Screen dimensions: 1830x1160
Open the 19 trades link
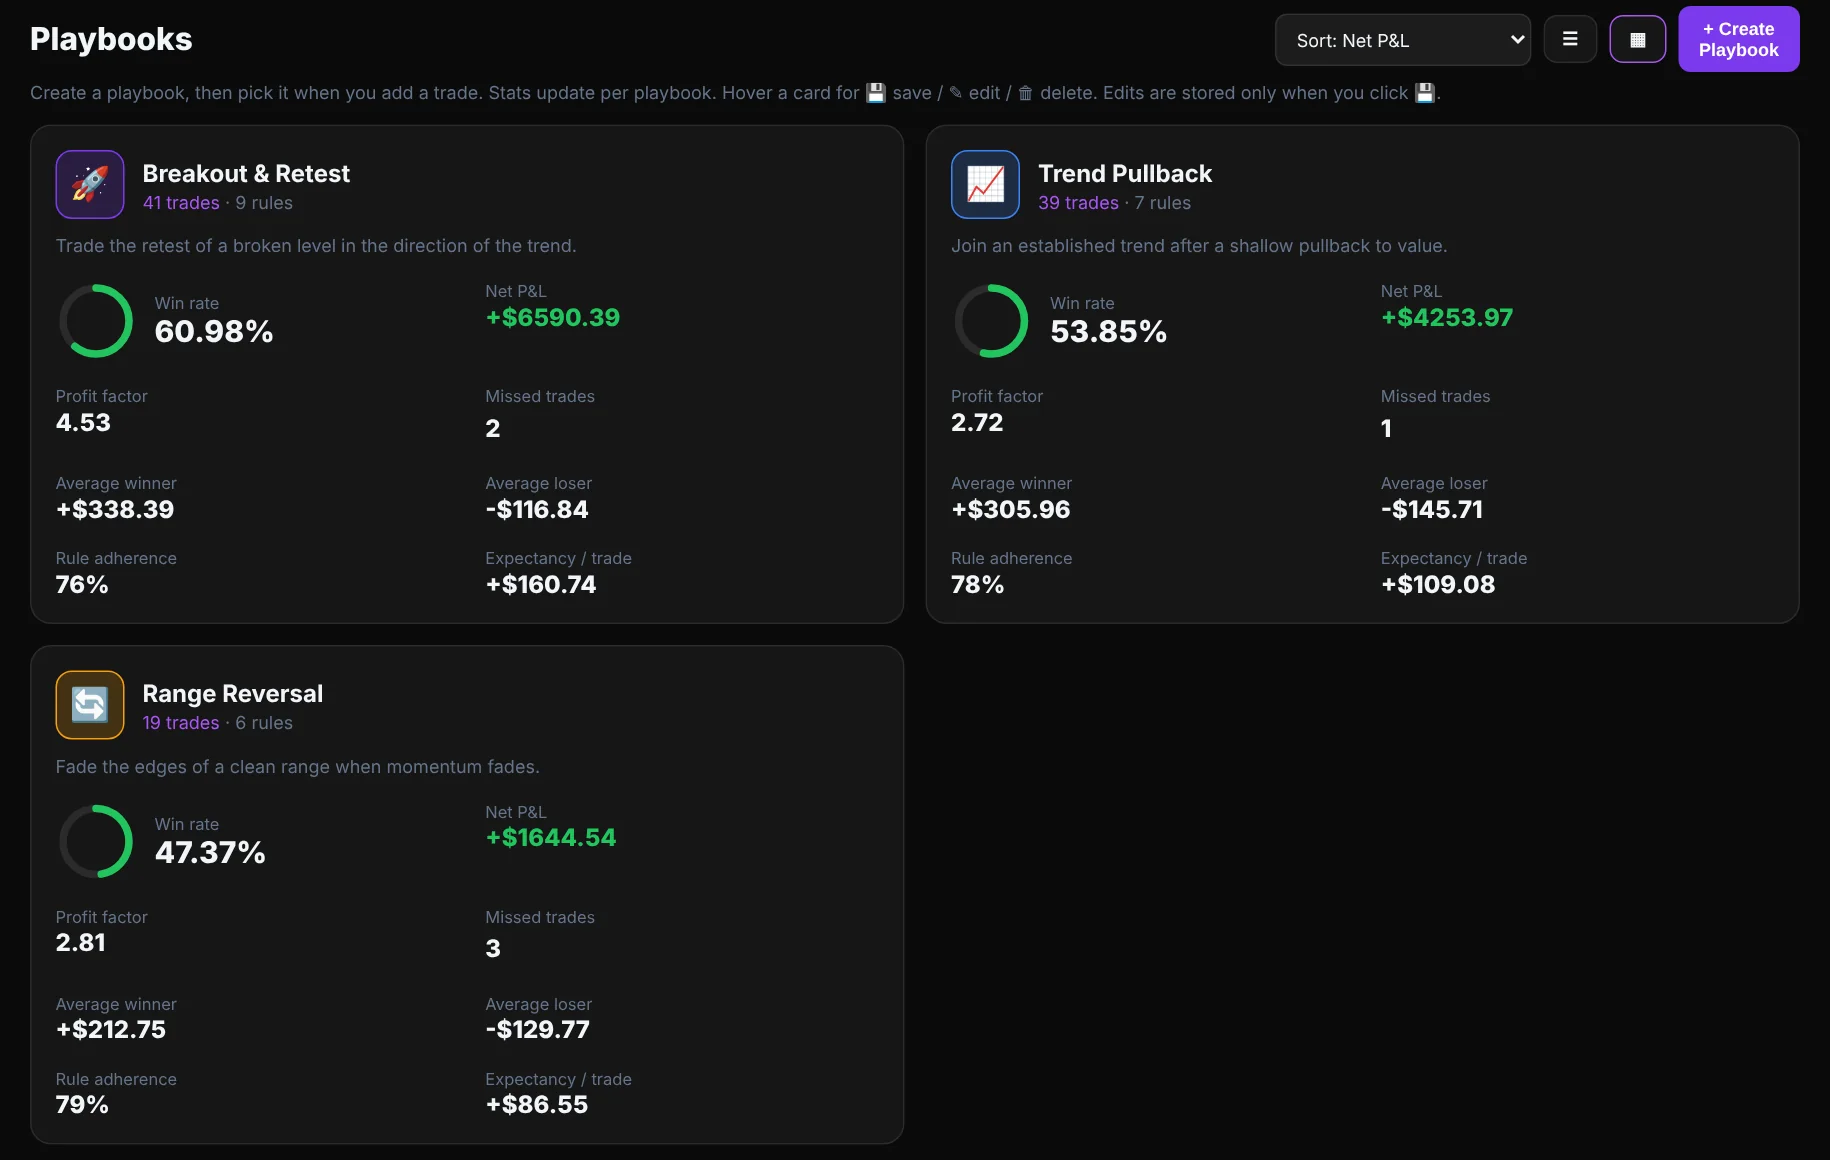click(181, 723)
